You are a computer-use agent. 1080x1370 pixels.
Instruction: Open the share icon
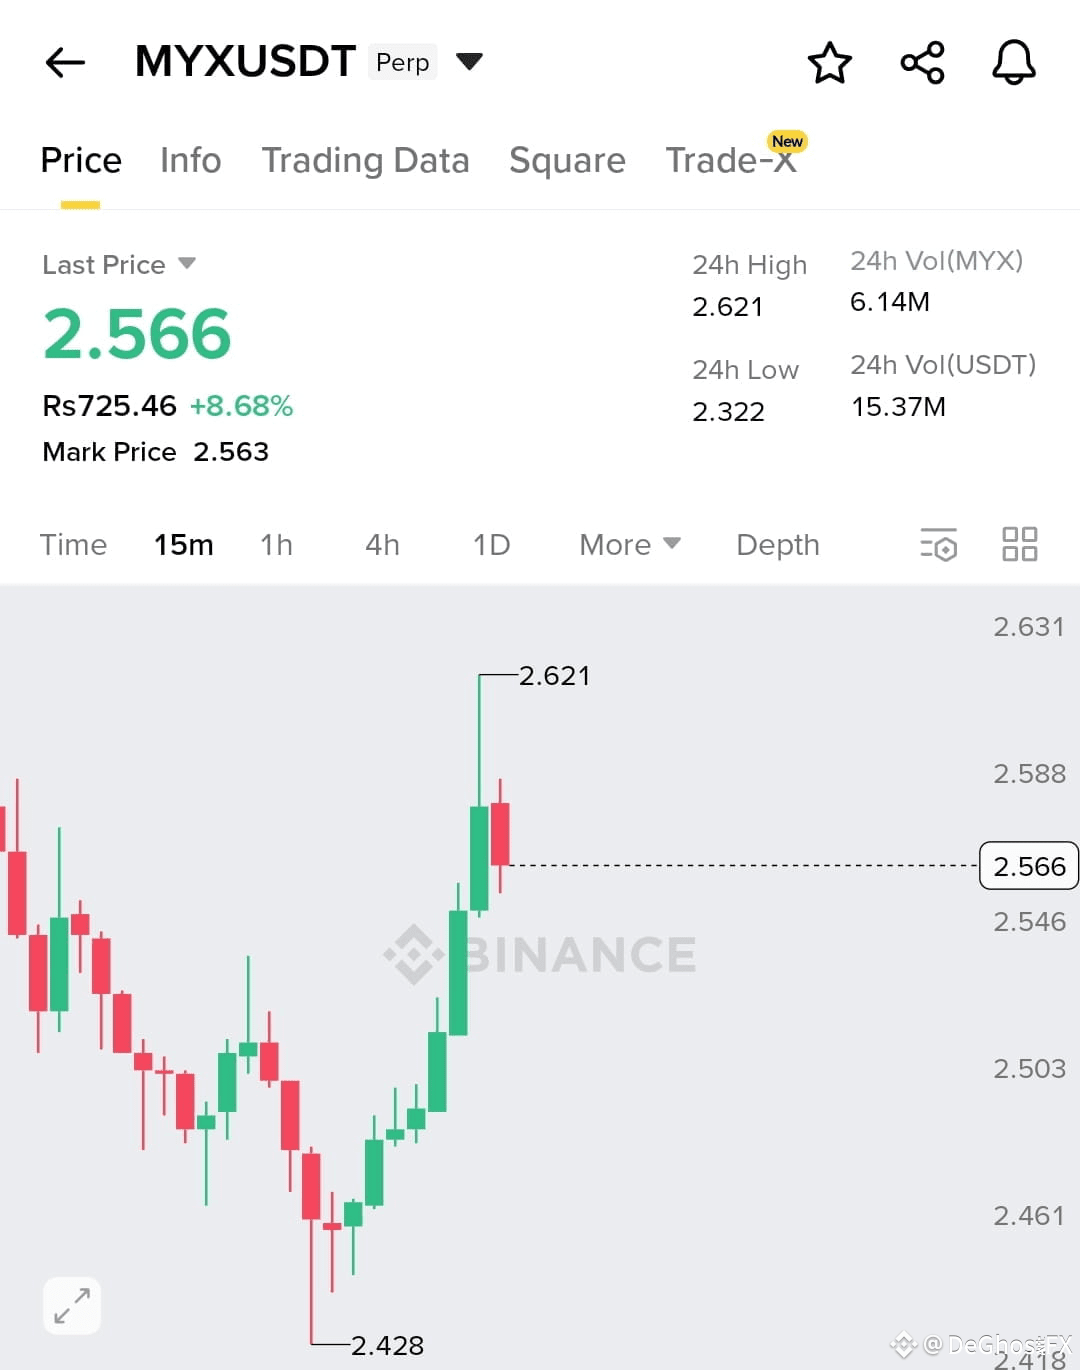922,62
